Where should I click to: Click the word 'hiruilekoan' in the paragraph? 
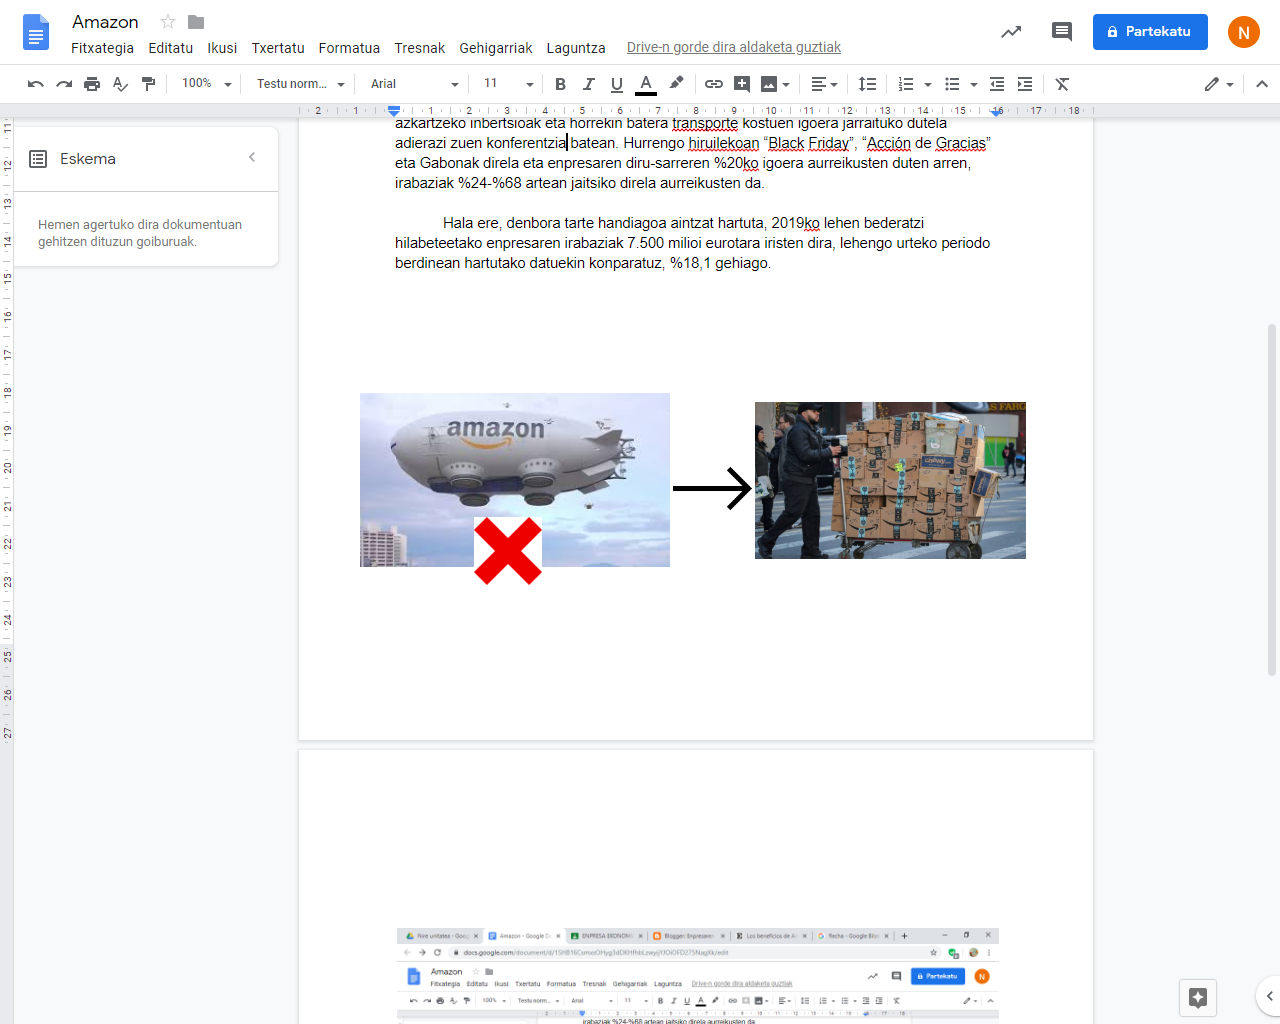tap(724, 143)
